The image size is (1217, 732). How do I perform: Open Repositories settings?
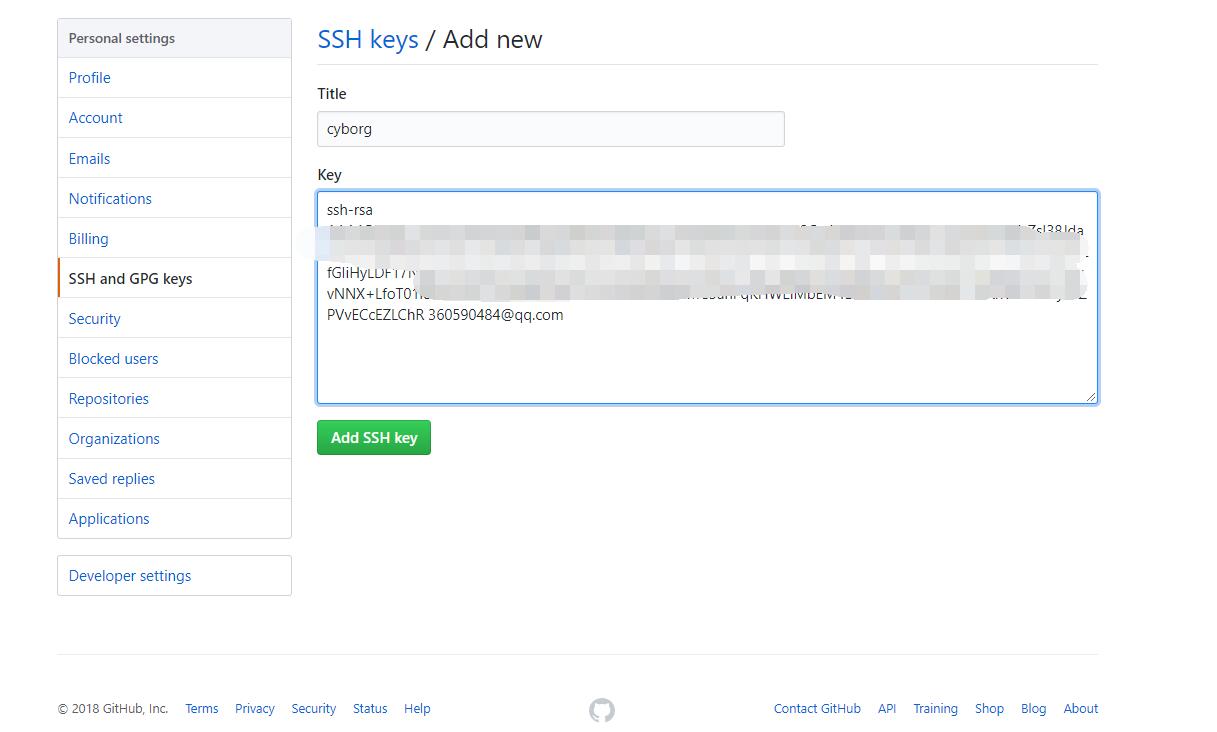tap(174, 398)
